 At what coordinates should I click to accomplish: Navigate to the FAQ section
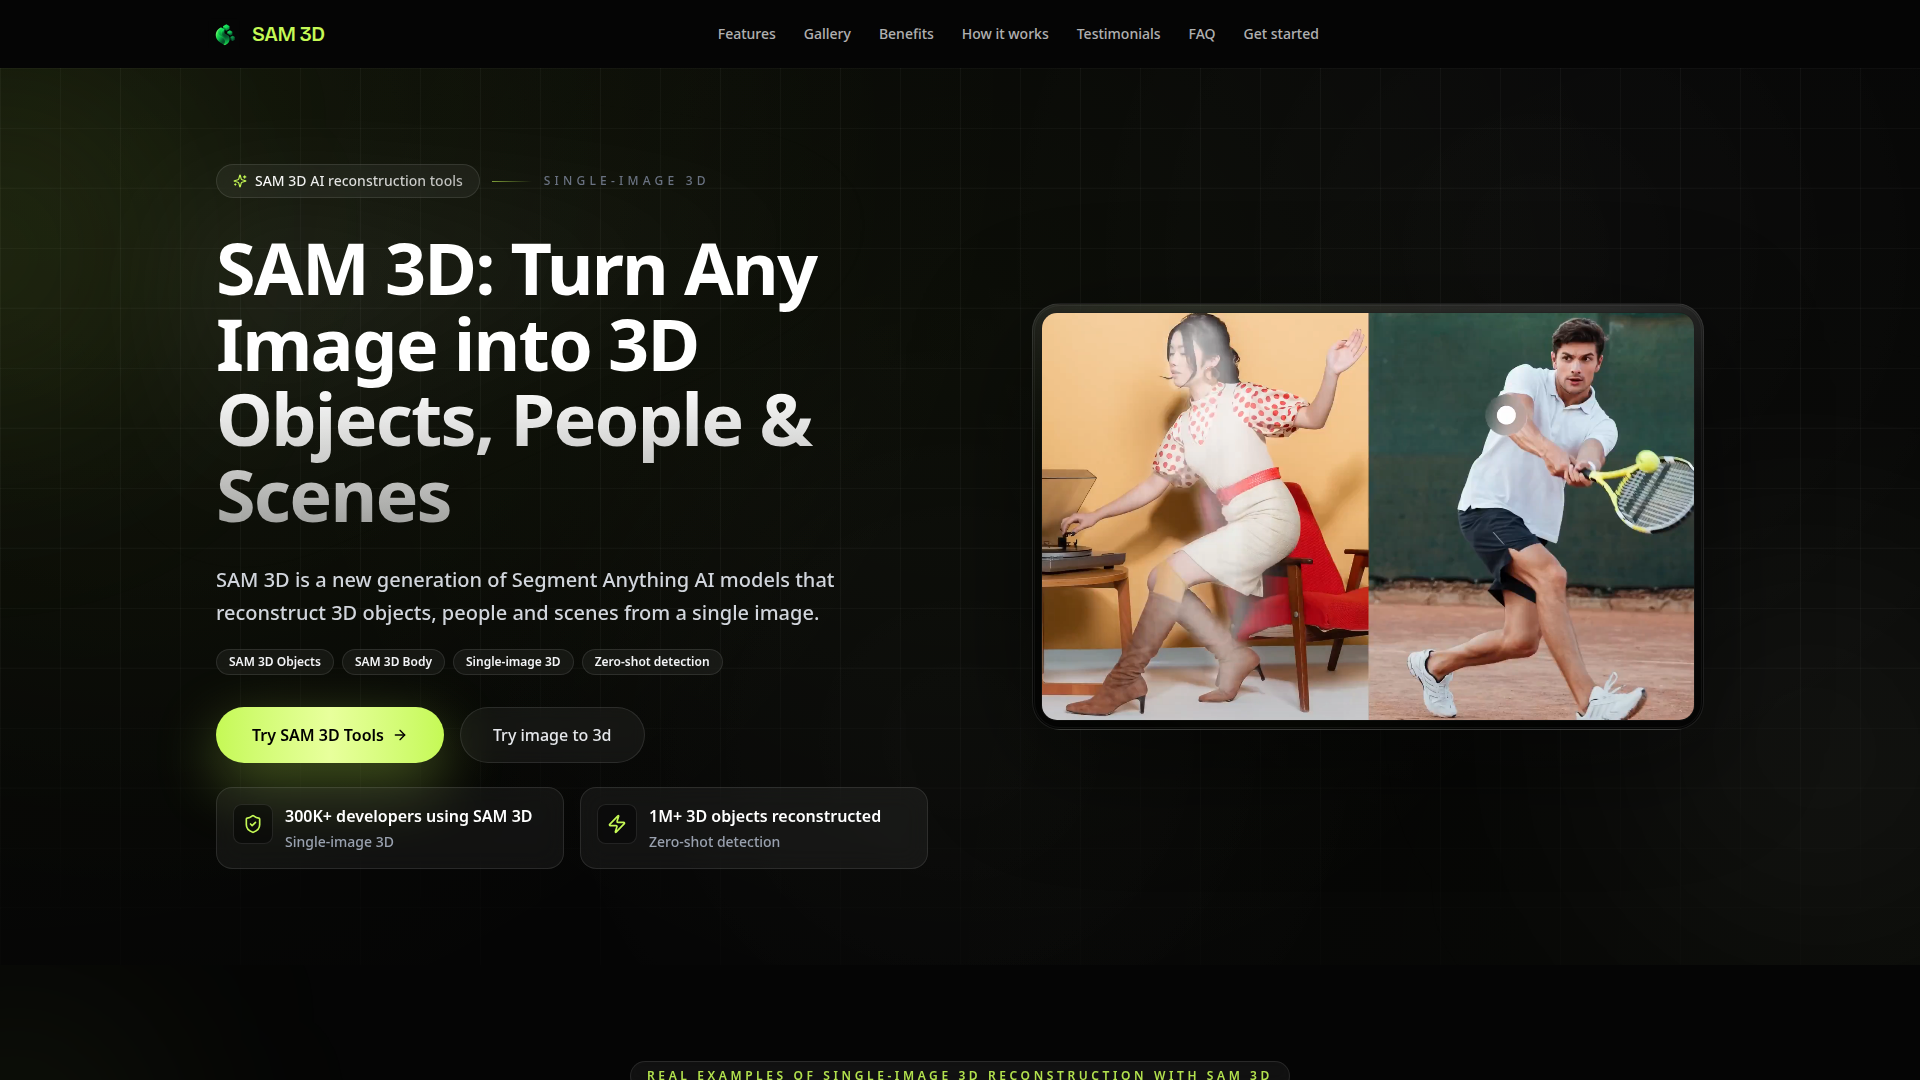point(1202,34)
